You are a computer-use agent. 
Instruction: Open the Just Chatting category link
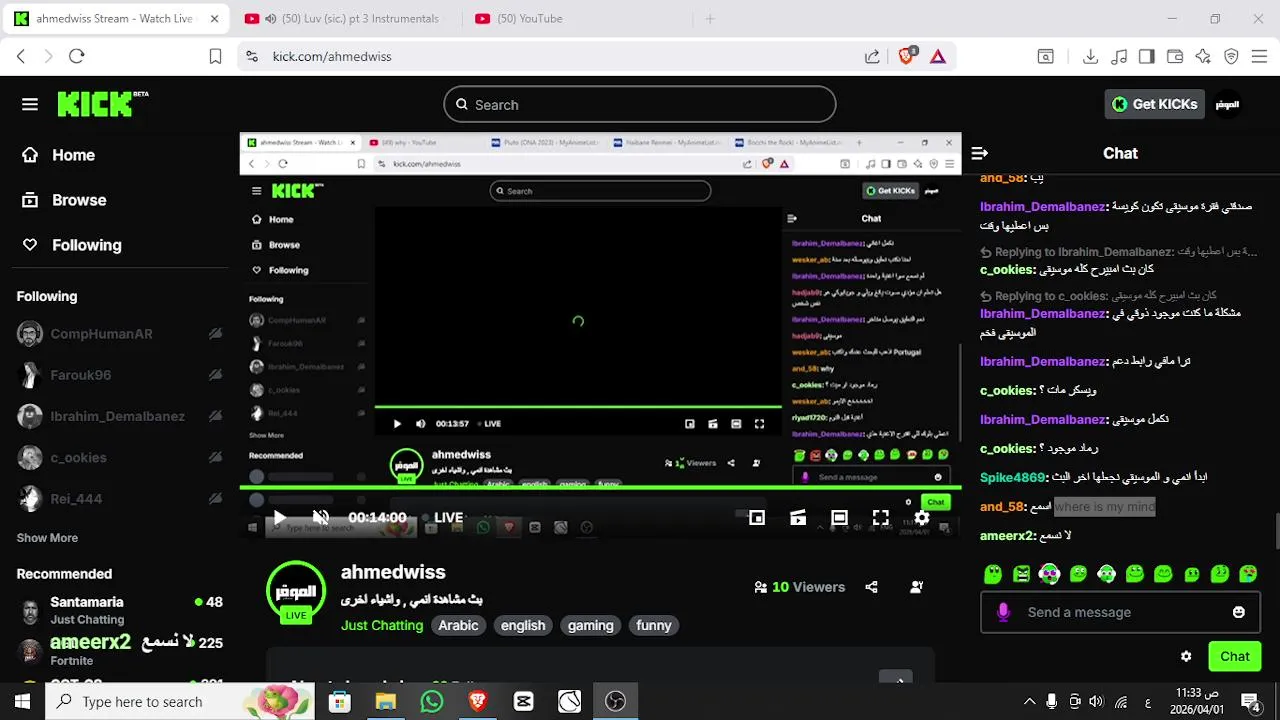(382, 625)
